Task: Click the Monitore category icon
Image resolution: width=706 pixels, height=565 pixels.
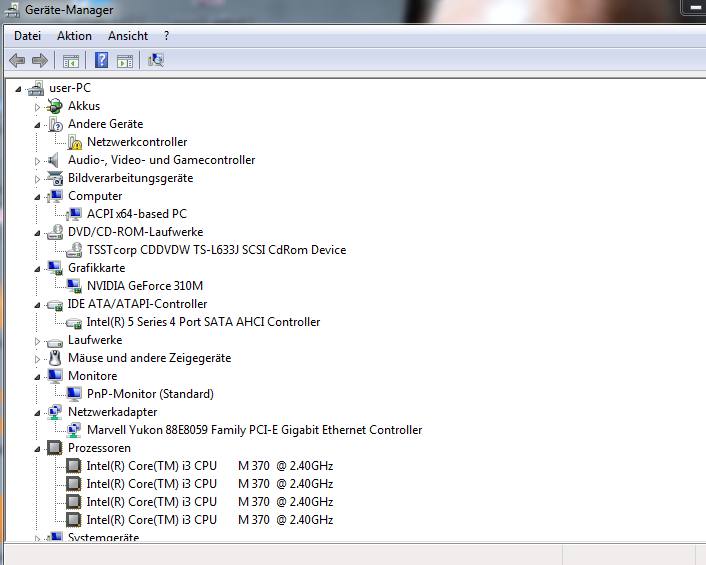Action: point(55,376)
